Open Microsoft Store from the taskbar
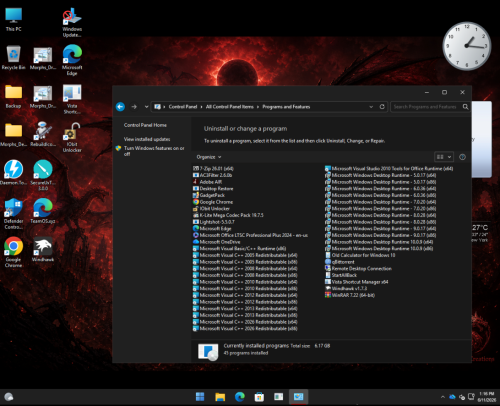This screenshot has height=406, width=500. 259,397
